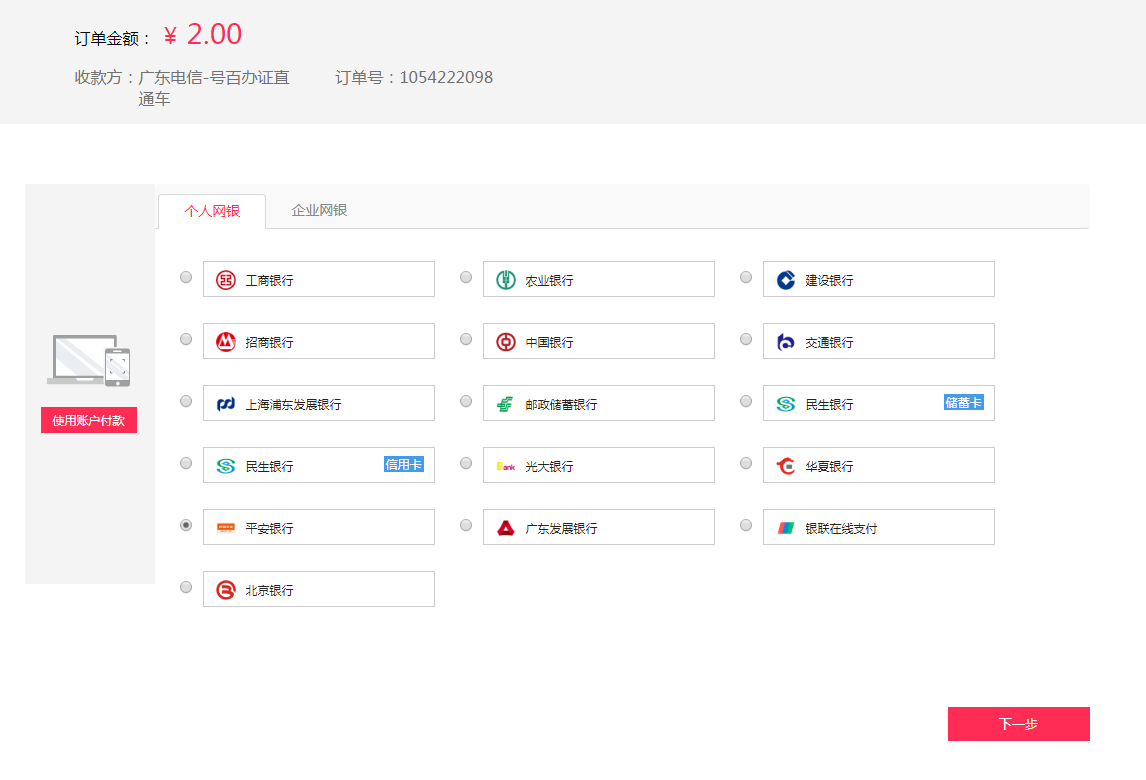Click the 招商银行 text label
Viewport: 1146px width, 780px height.
tap(270, 343)
